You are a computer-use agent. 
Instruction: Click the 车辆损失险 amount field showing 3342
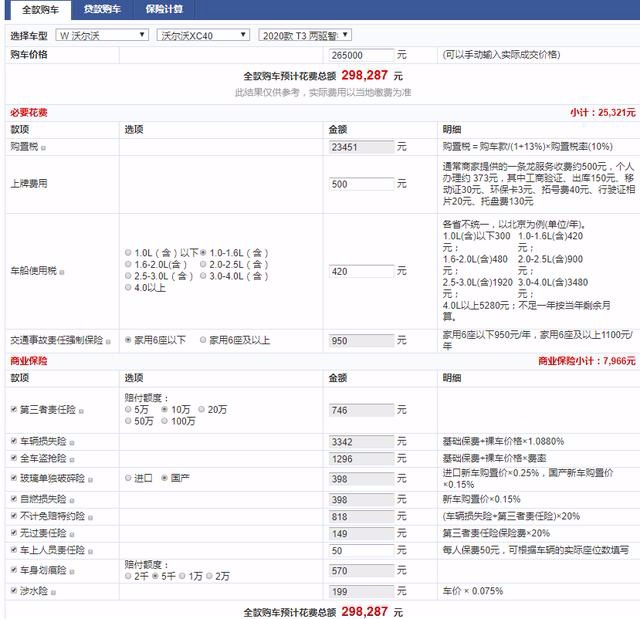361,442
